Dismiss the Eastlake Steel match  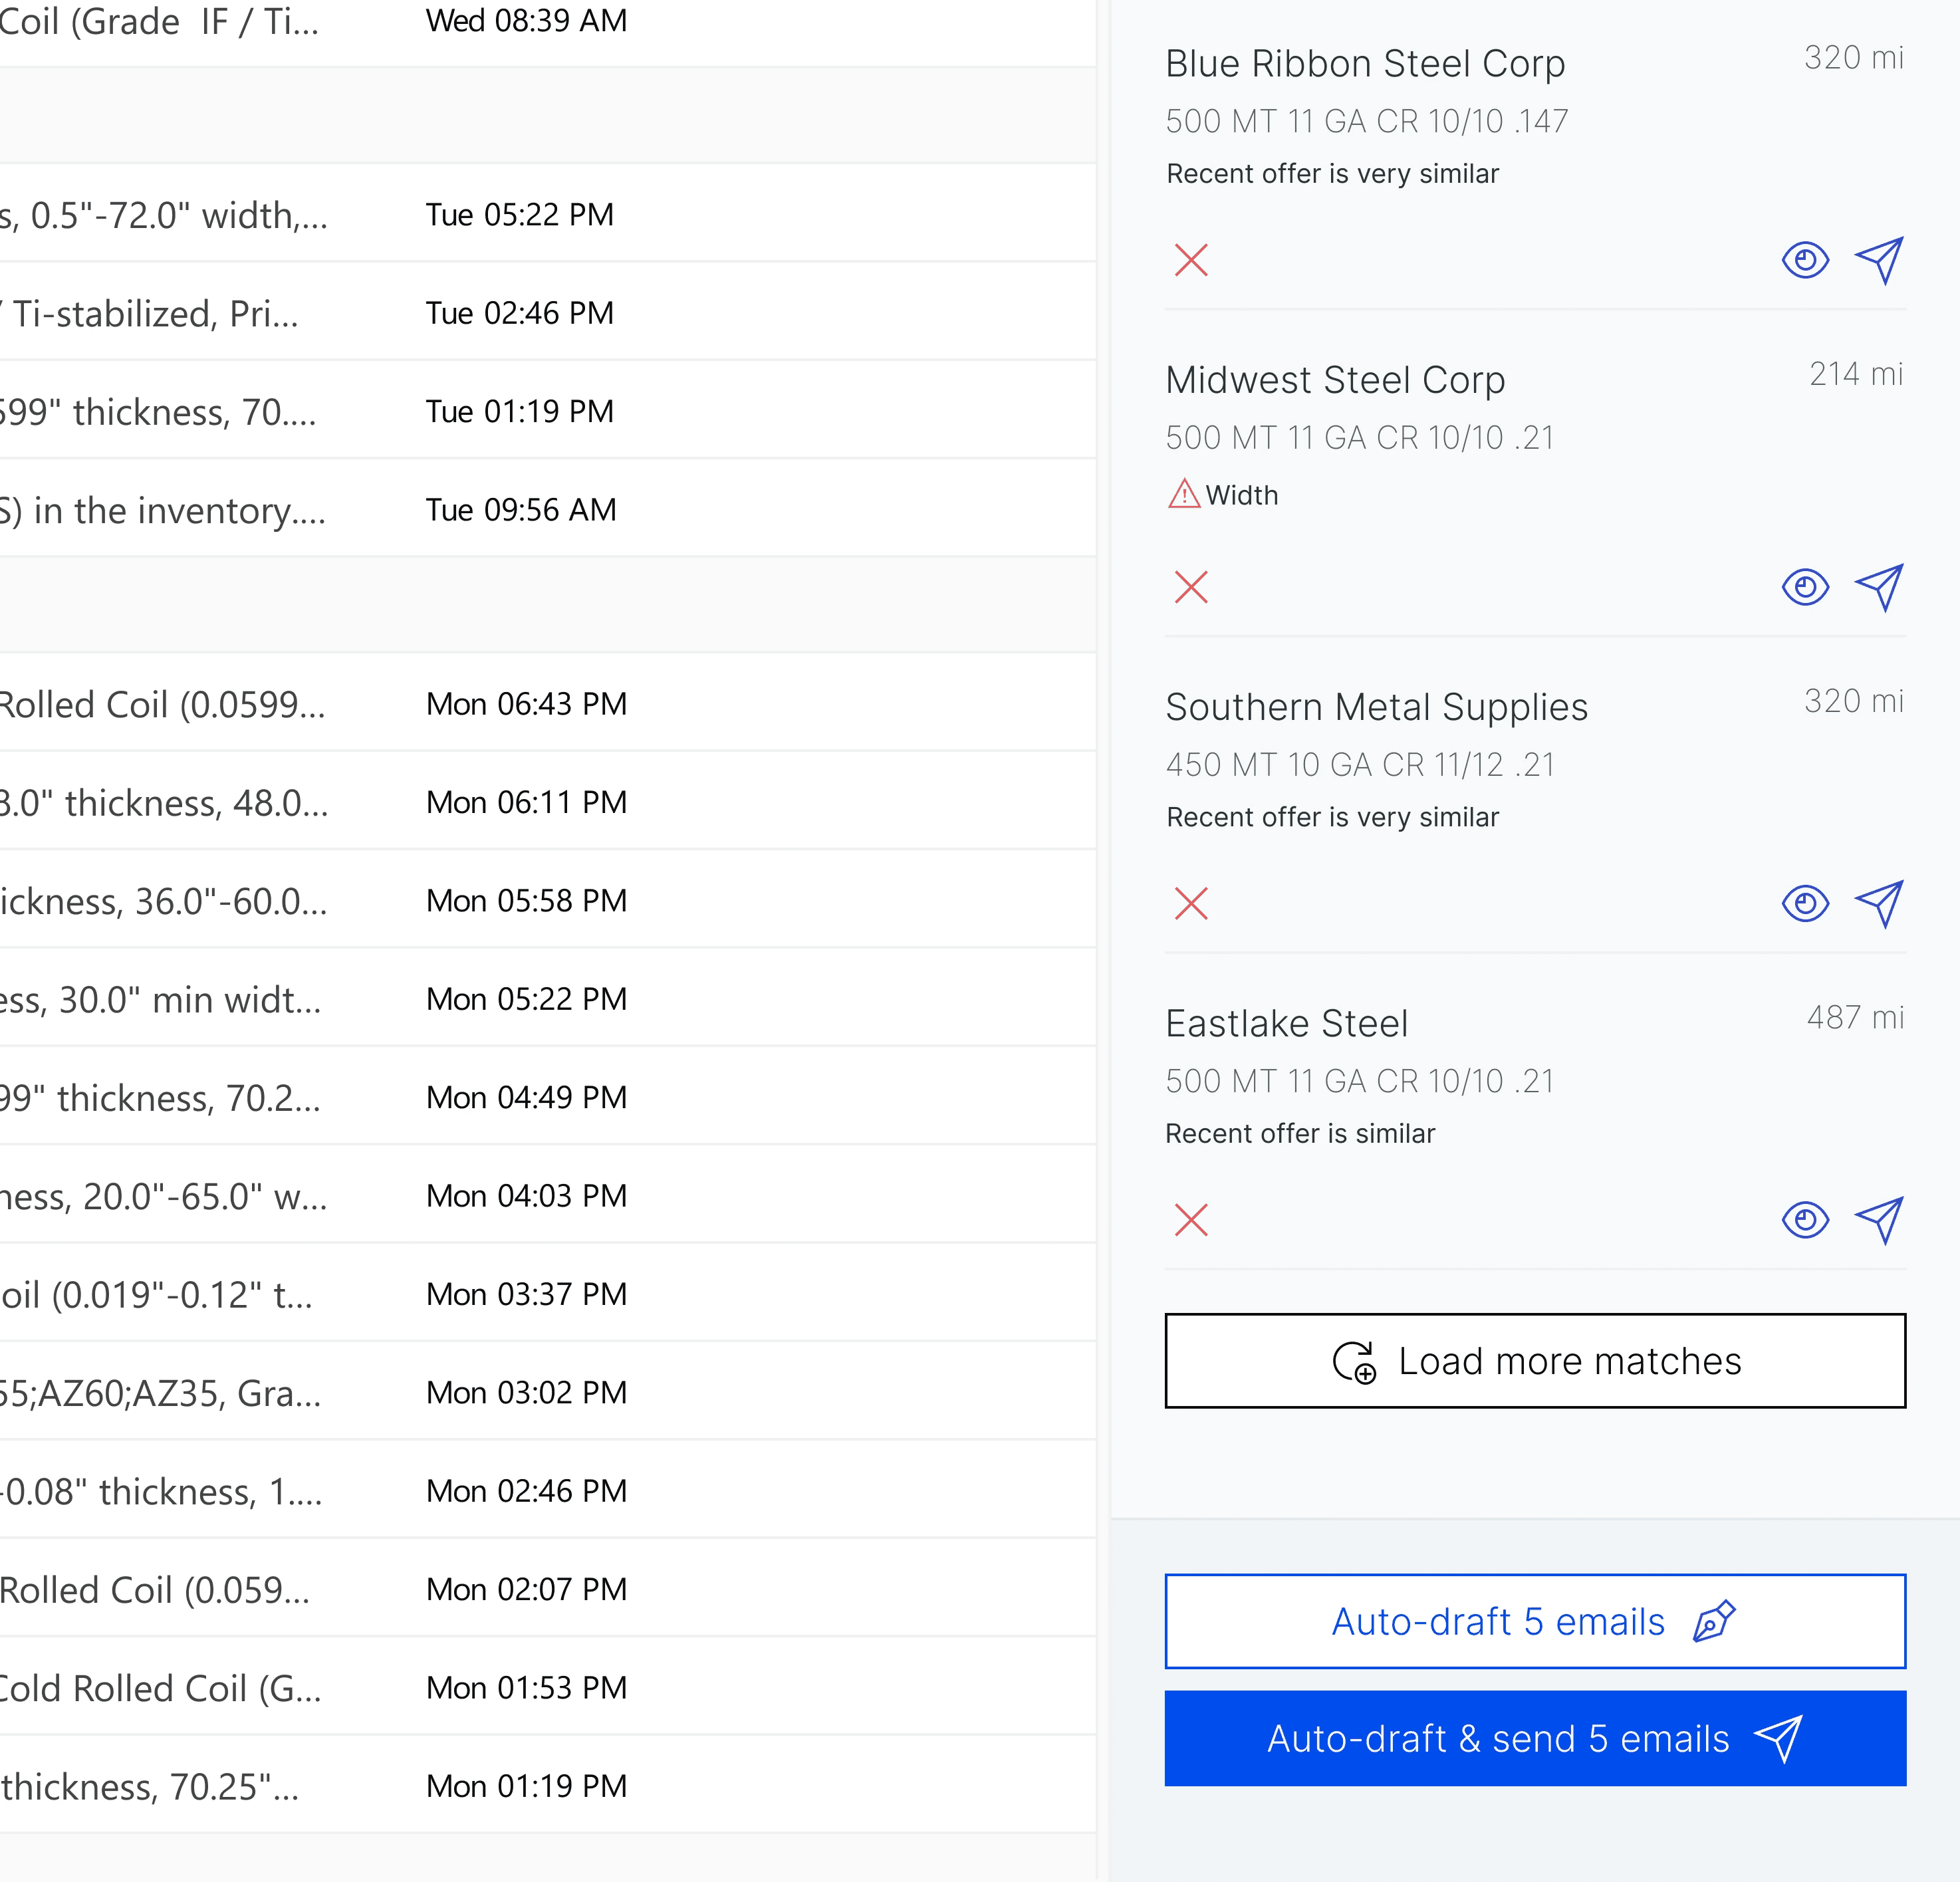click(1190, 1219)
